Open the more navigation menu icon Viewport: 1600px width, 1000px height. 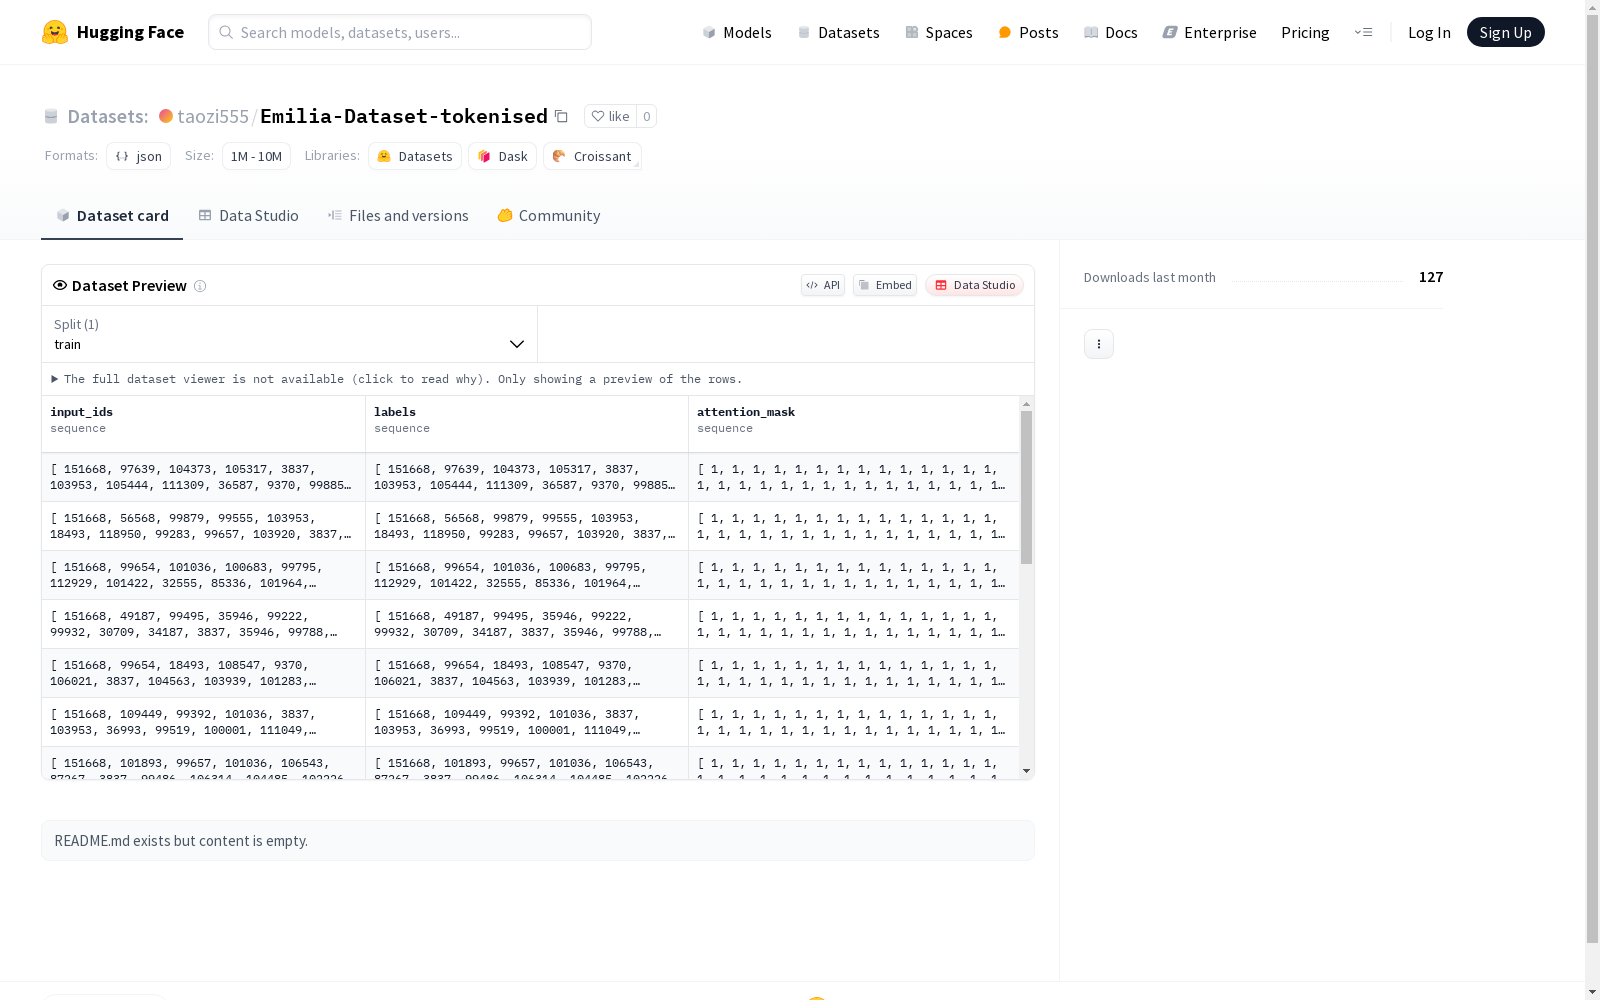click(1363, 32)
